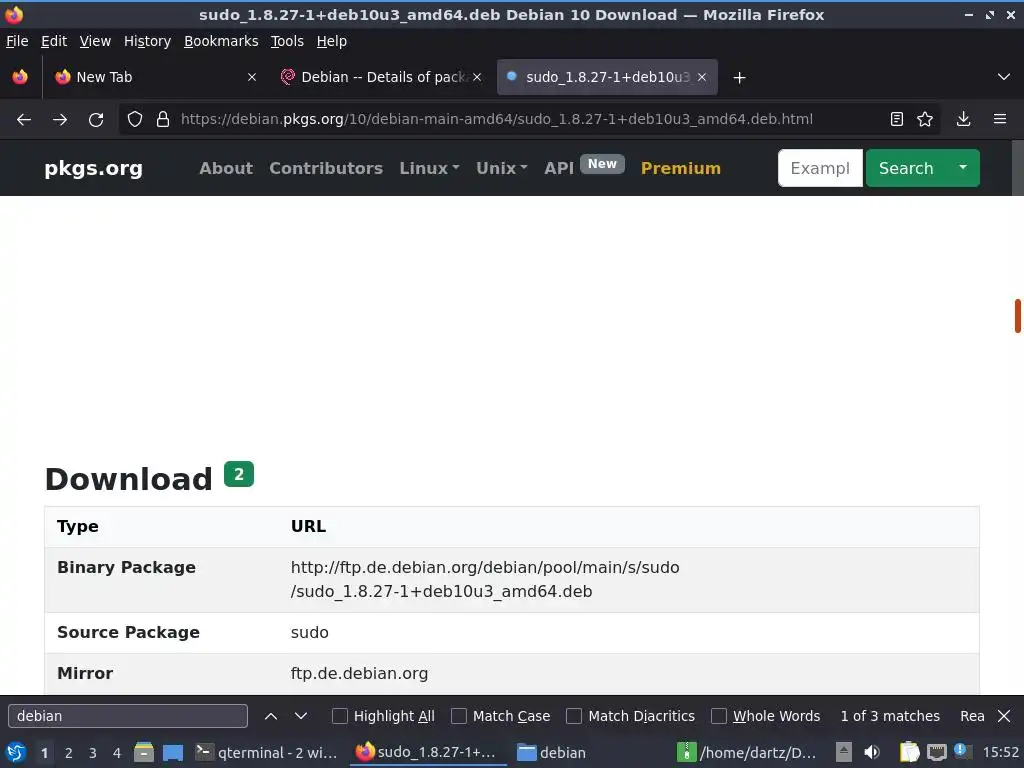The height and width of the screenshot is (768, 1024).
Task: Find next match arrow
Action: tap(300, 716)
